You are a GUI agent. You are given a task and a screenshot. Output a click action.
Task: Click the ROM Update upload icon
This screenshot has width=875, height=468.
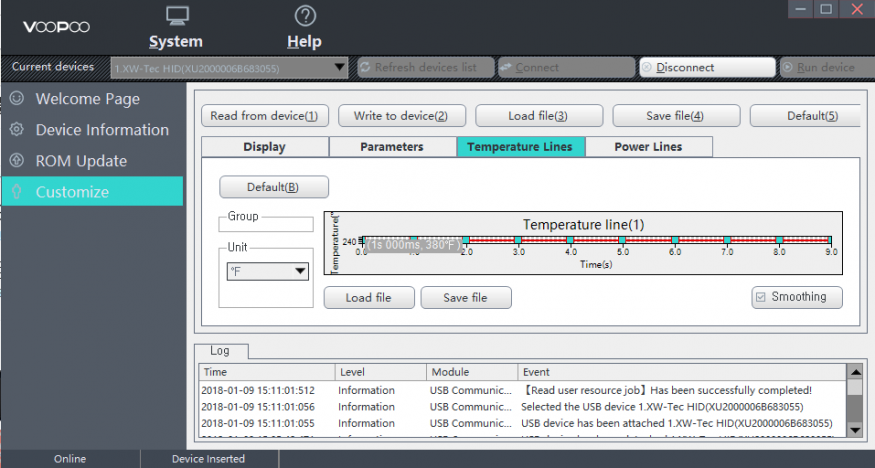(x=17, y=161)
